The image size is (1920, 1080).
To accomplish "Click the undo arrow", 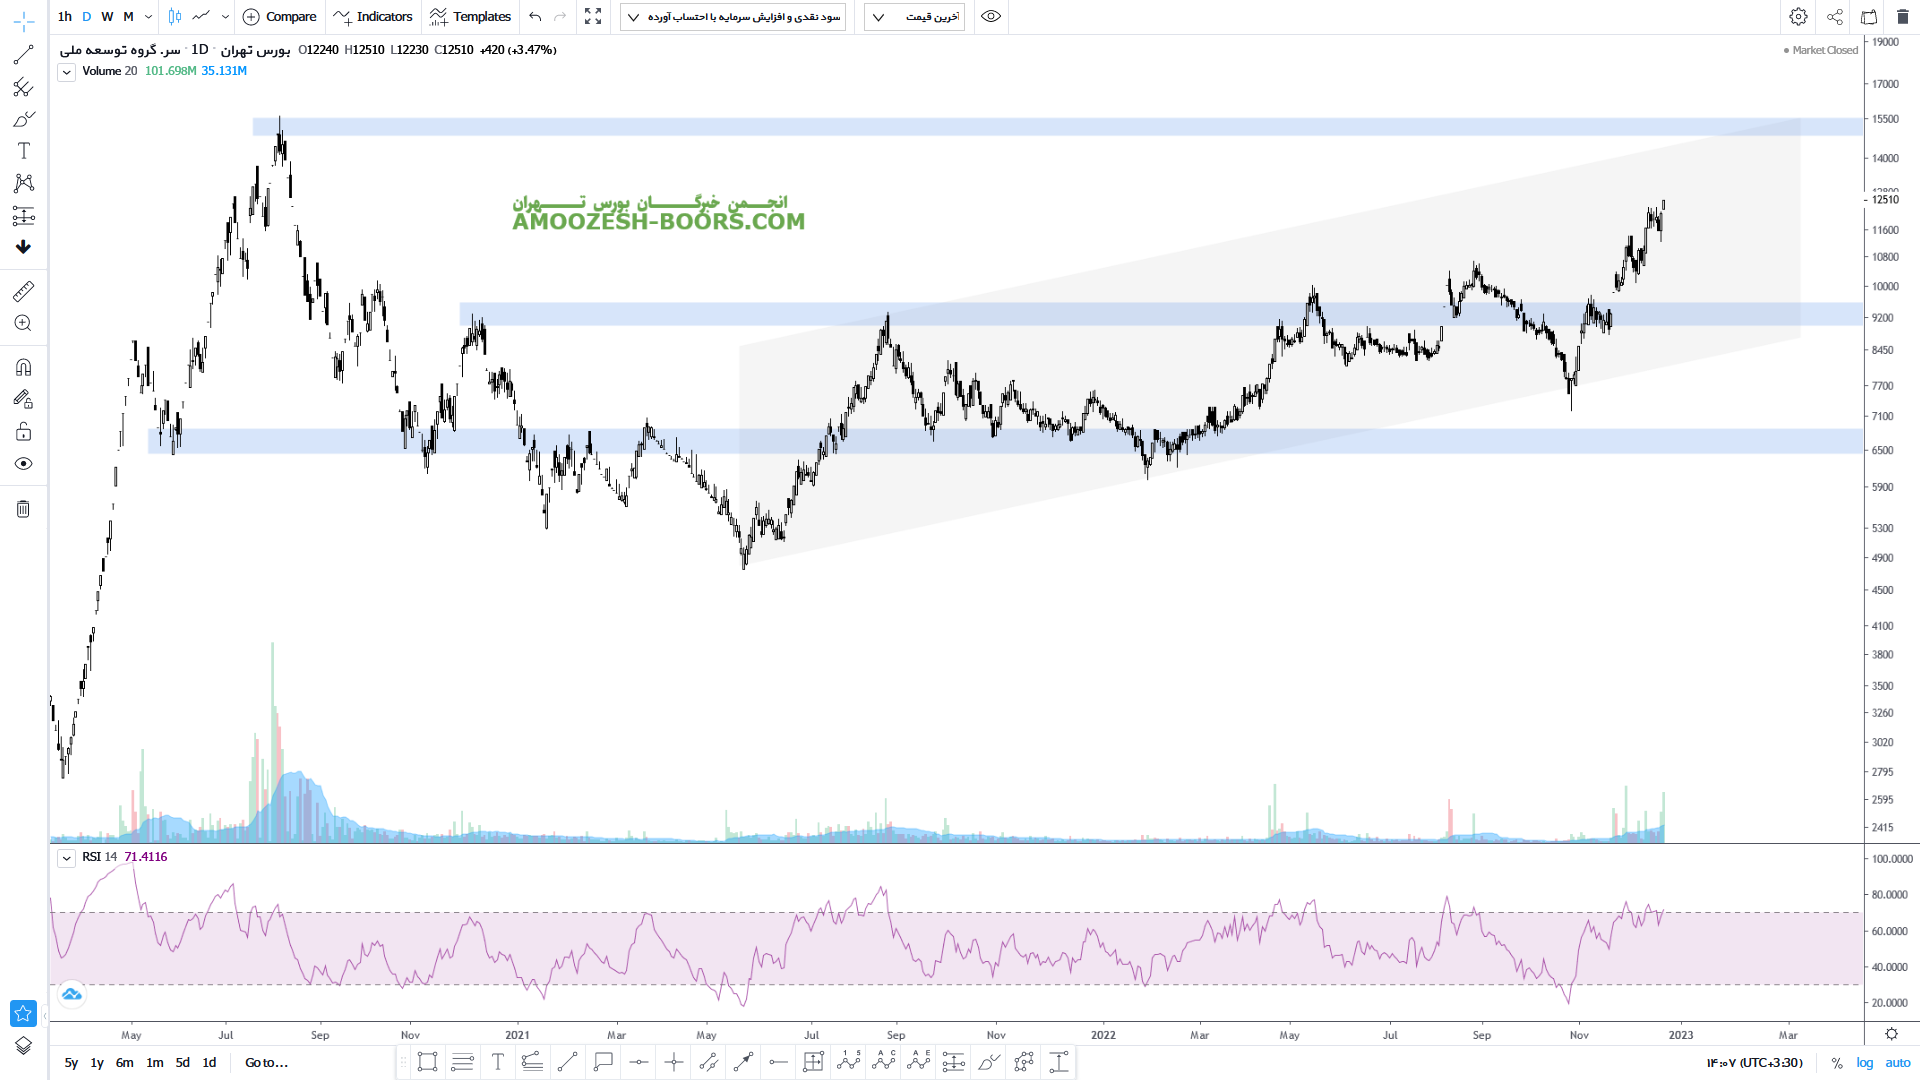I will [x=535, y=17].
